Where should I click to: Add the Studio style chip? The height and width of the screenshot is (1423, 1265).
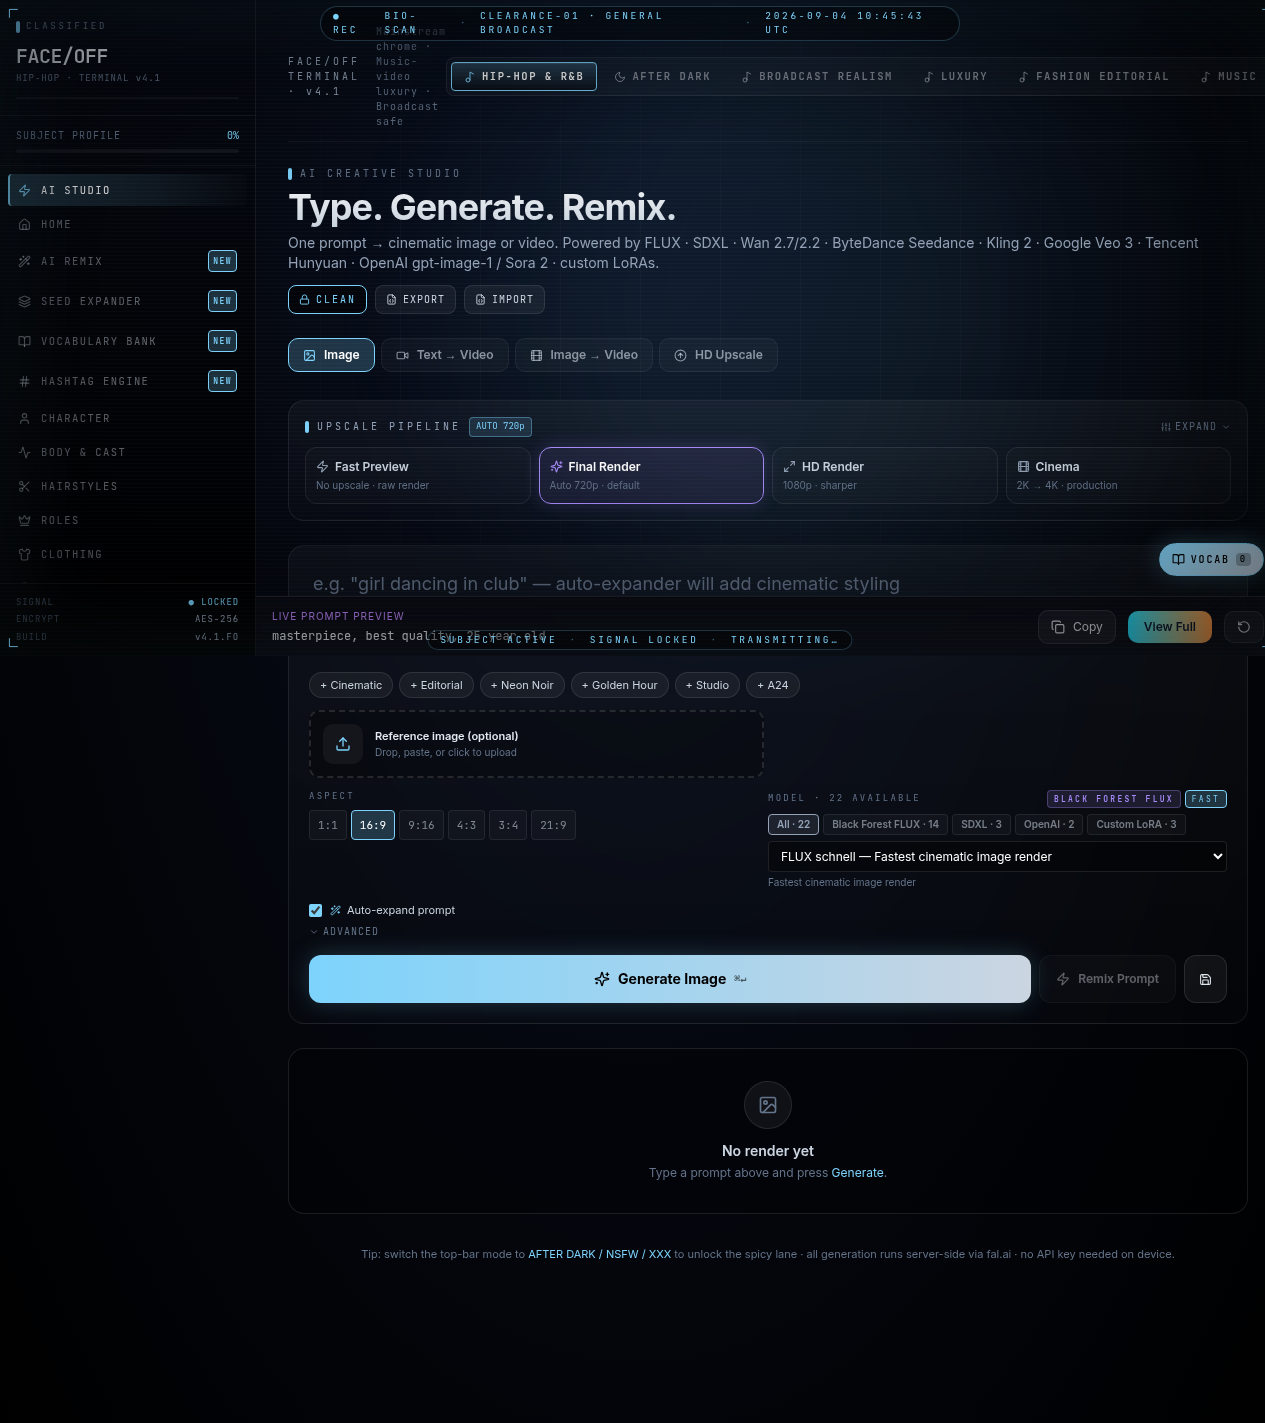tap(707, 685)
